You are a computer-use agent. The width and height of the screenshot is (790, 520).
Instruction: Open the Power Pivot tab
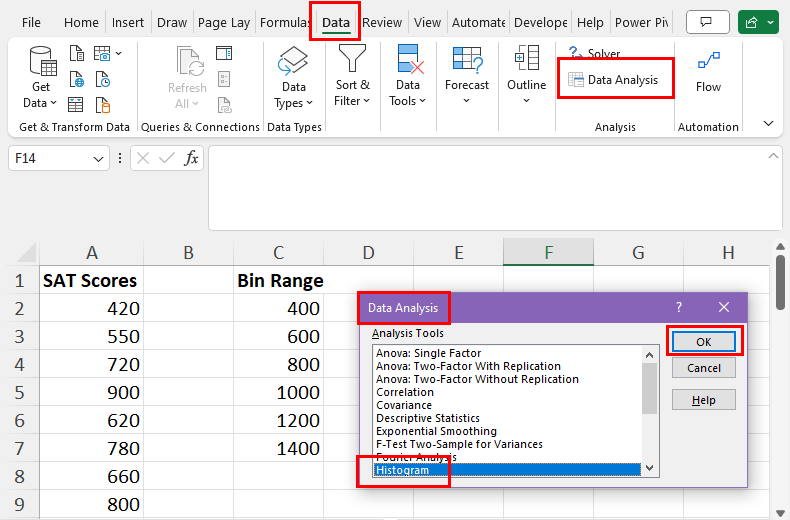click(641, 23)
